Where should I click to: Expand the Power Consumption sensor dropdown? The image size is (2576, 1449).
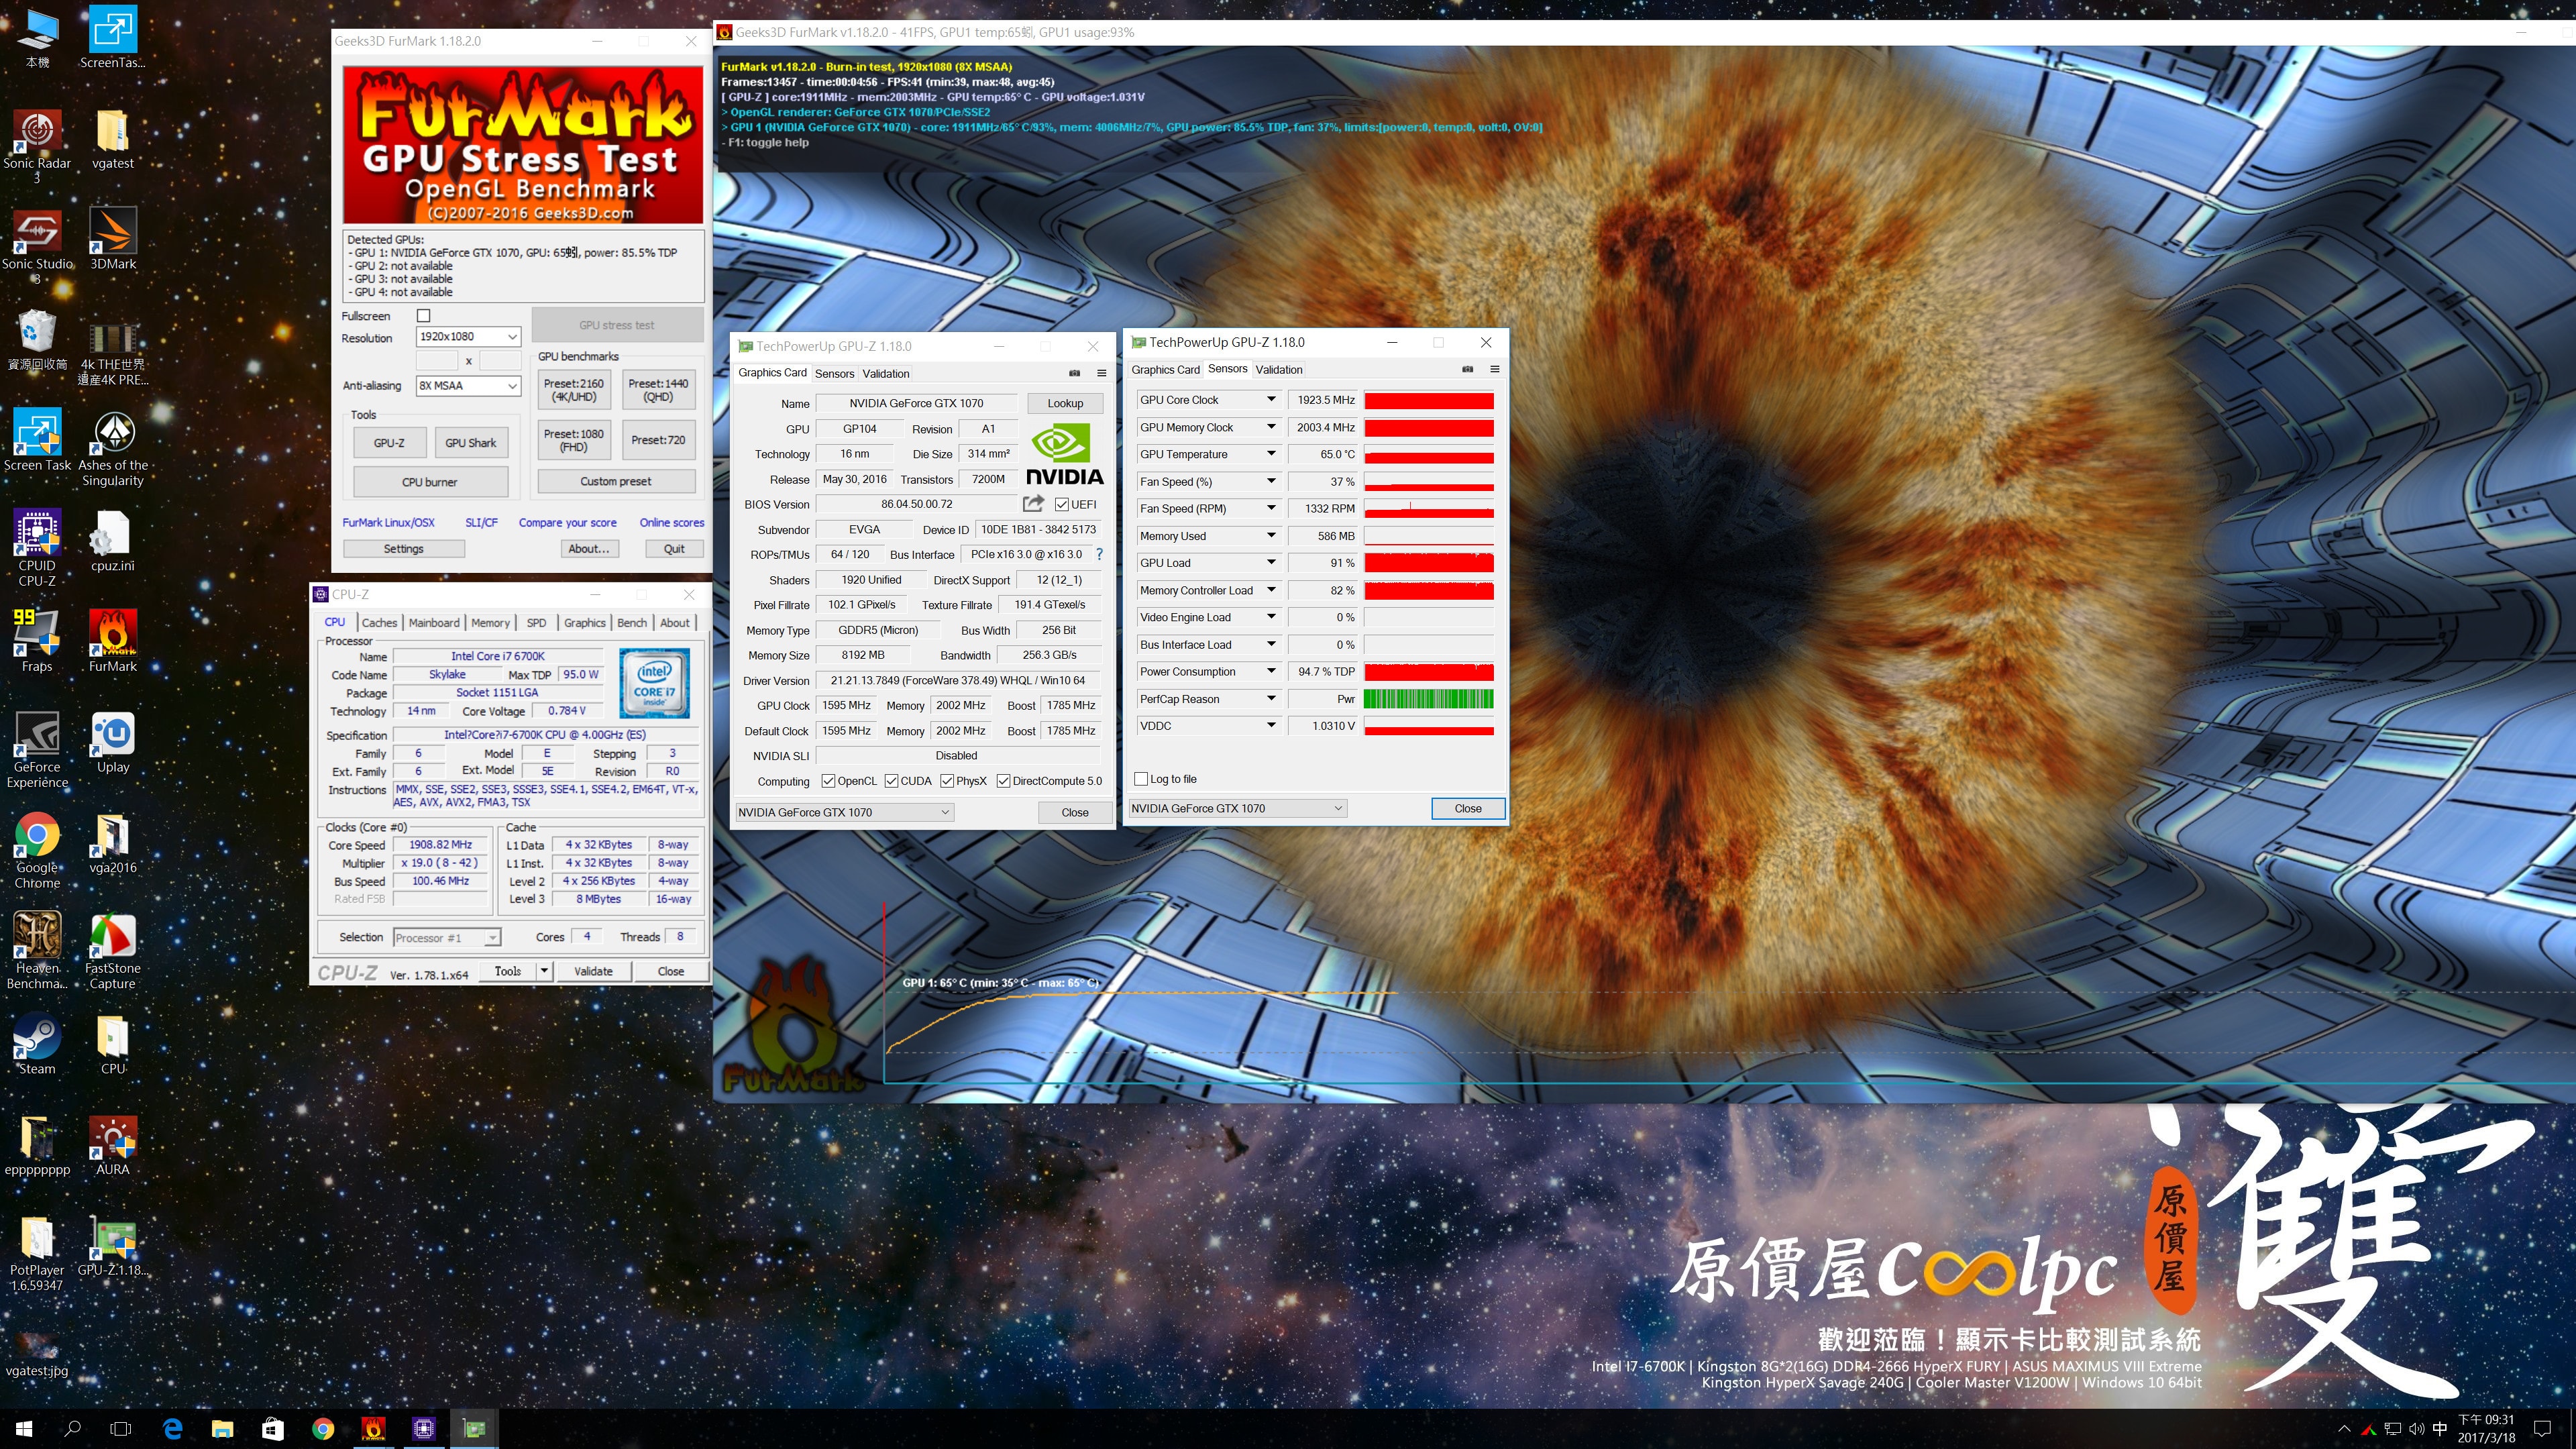tap(1271, 671)
